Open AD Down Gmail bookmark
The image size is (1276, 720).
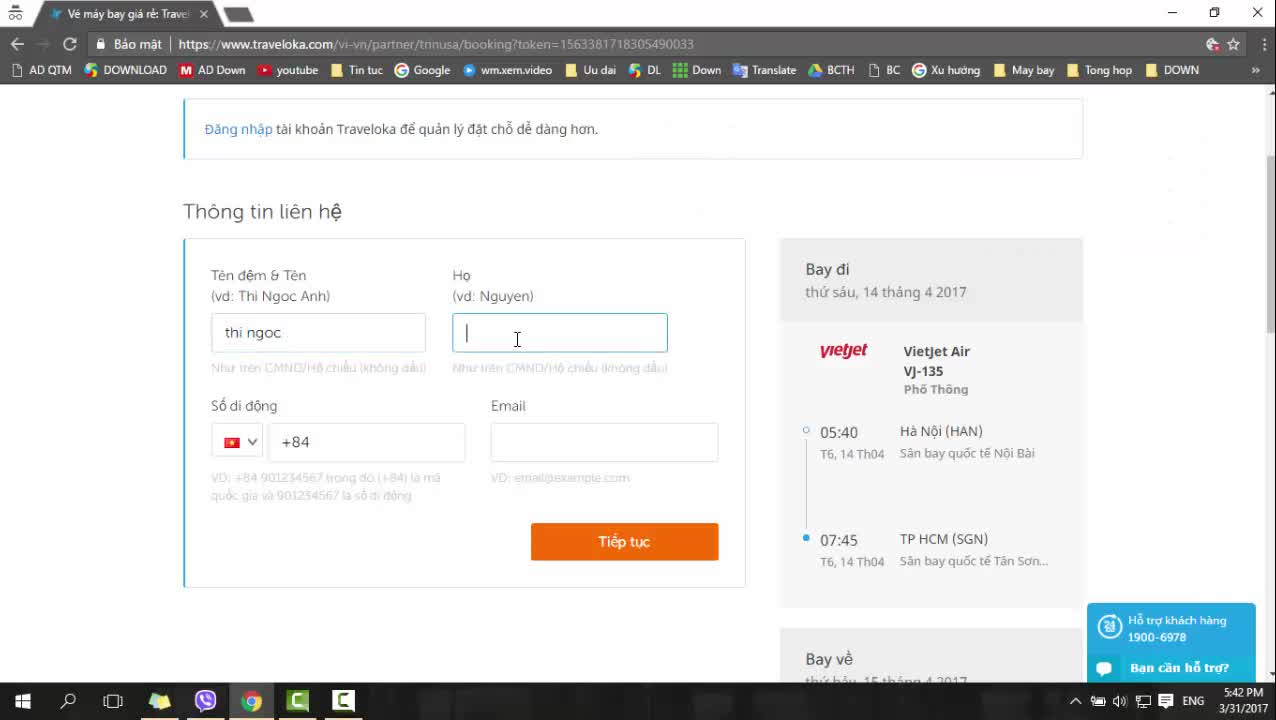pyautogui.click(x=212, y=70)
